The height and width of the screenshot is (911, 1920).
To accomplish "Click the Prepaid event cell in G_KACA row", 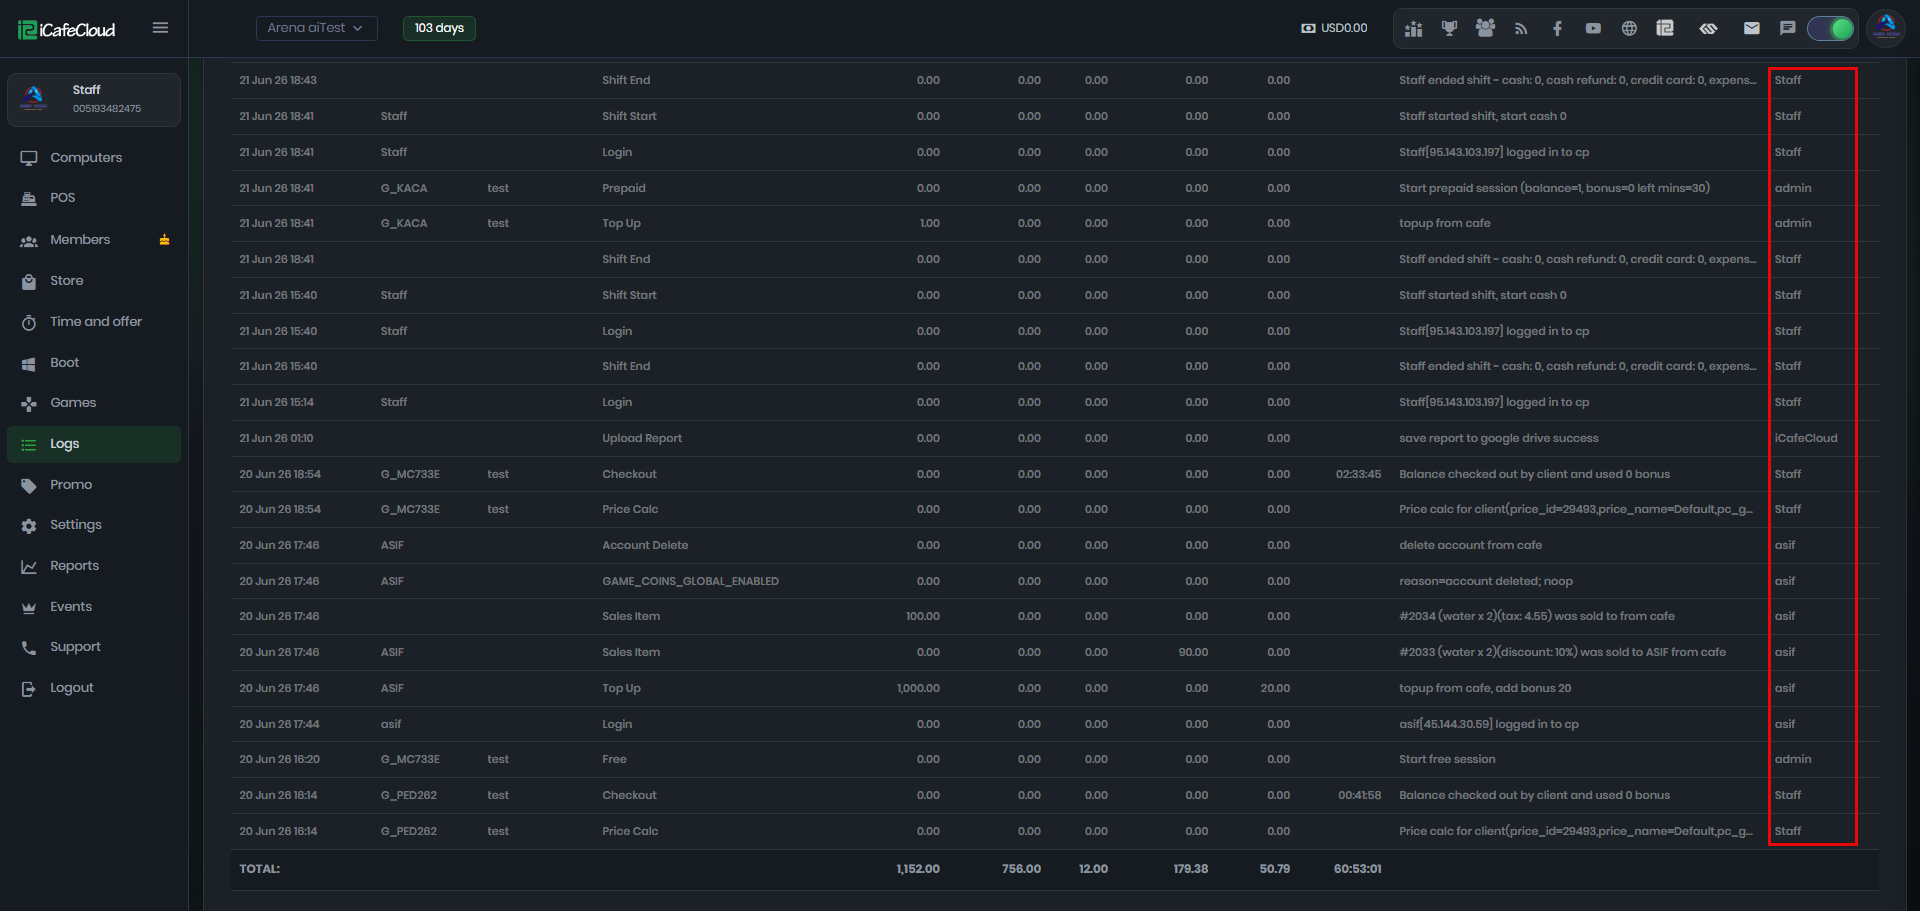I will [624, 188].
